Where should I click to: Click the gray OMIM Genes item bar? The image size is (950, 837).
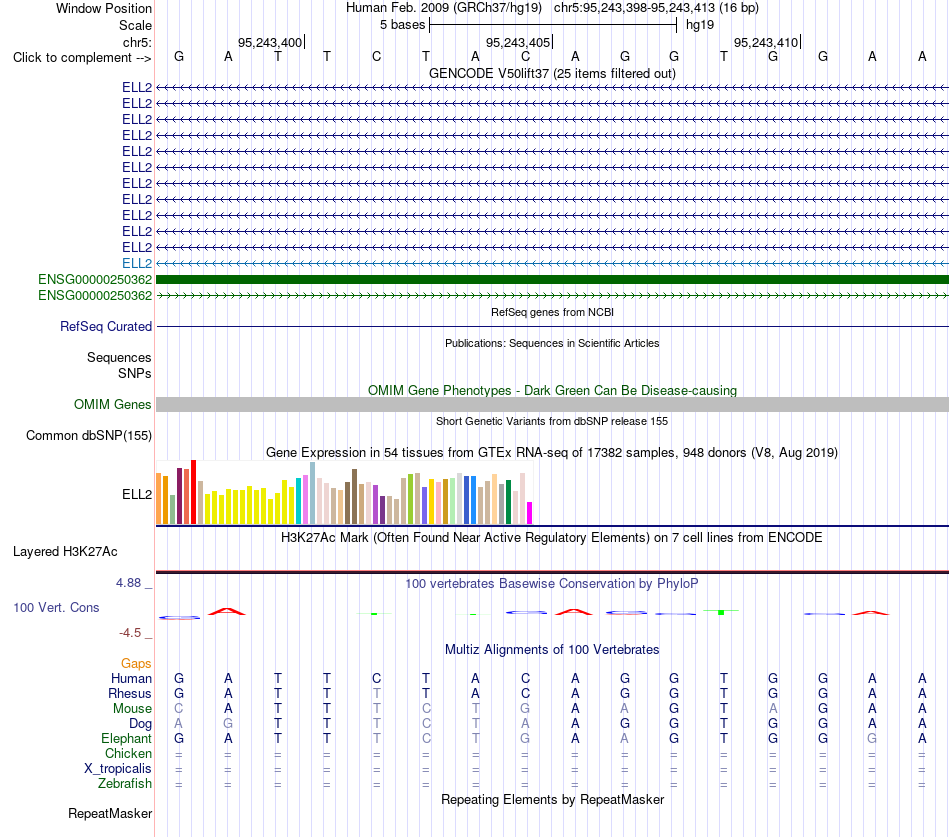pos(552,404)
